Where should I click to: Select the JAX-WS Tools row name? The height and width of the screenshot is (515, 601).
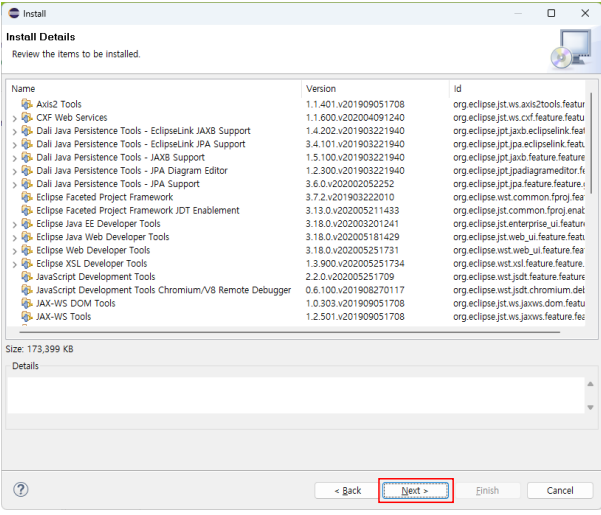64,317
